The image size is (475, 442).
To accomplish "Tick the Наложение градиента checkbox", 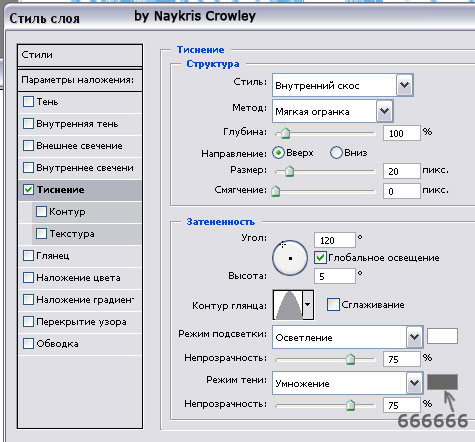I will 28,299.
